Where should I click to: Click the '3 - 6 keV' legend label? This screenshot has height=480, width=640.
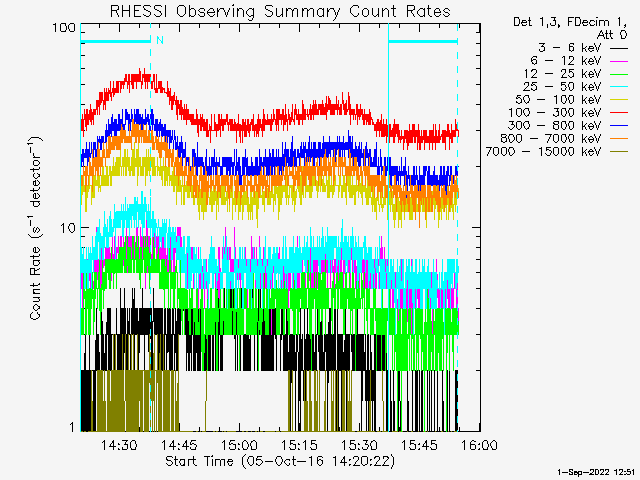coord(570,48)
